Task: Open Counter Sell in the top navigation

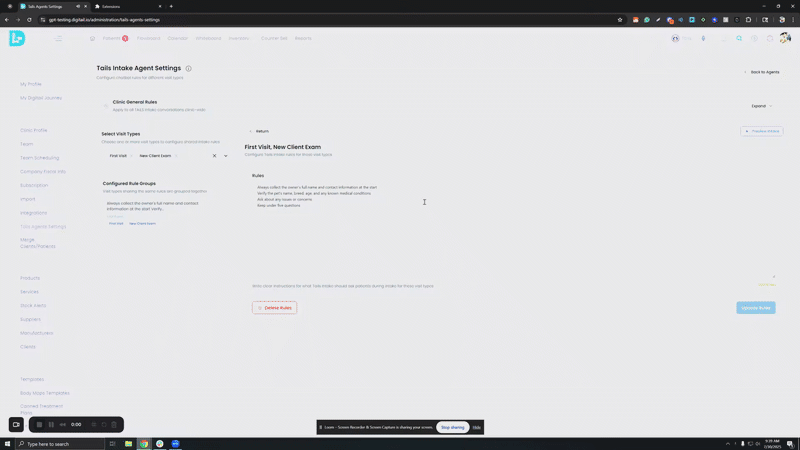Action: tap(274, 38)
